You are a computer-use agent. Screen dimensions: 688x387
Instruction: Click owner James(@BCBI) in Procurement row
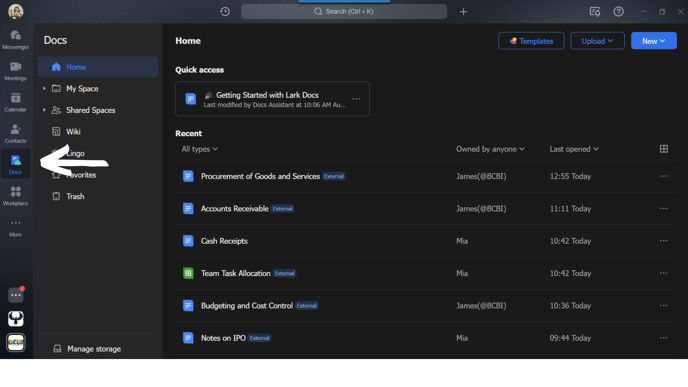point(481,176)
